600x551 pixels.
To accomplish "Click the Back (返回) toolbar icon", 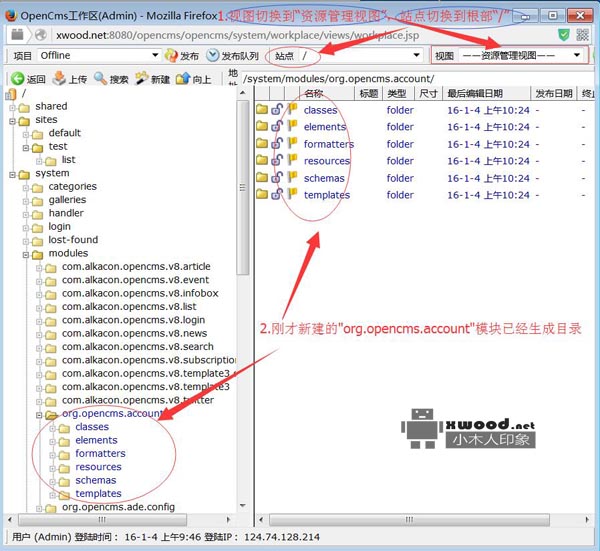I will tap(17, 79).
